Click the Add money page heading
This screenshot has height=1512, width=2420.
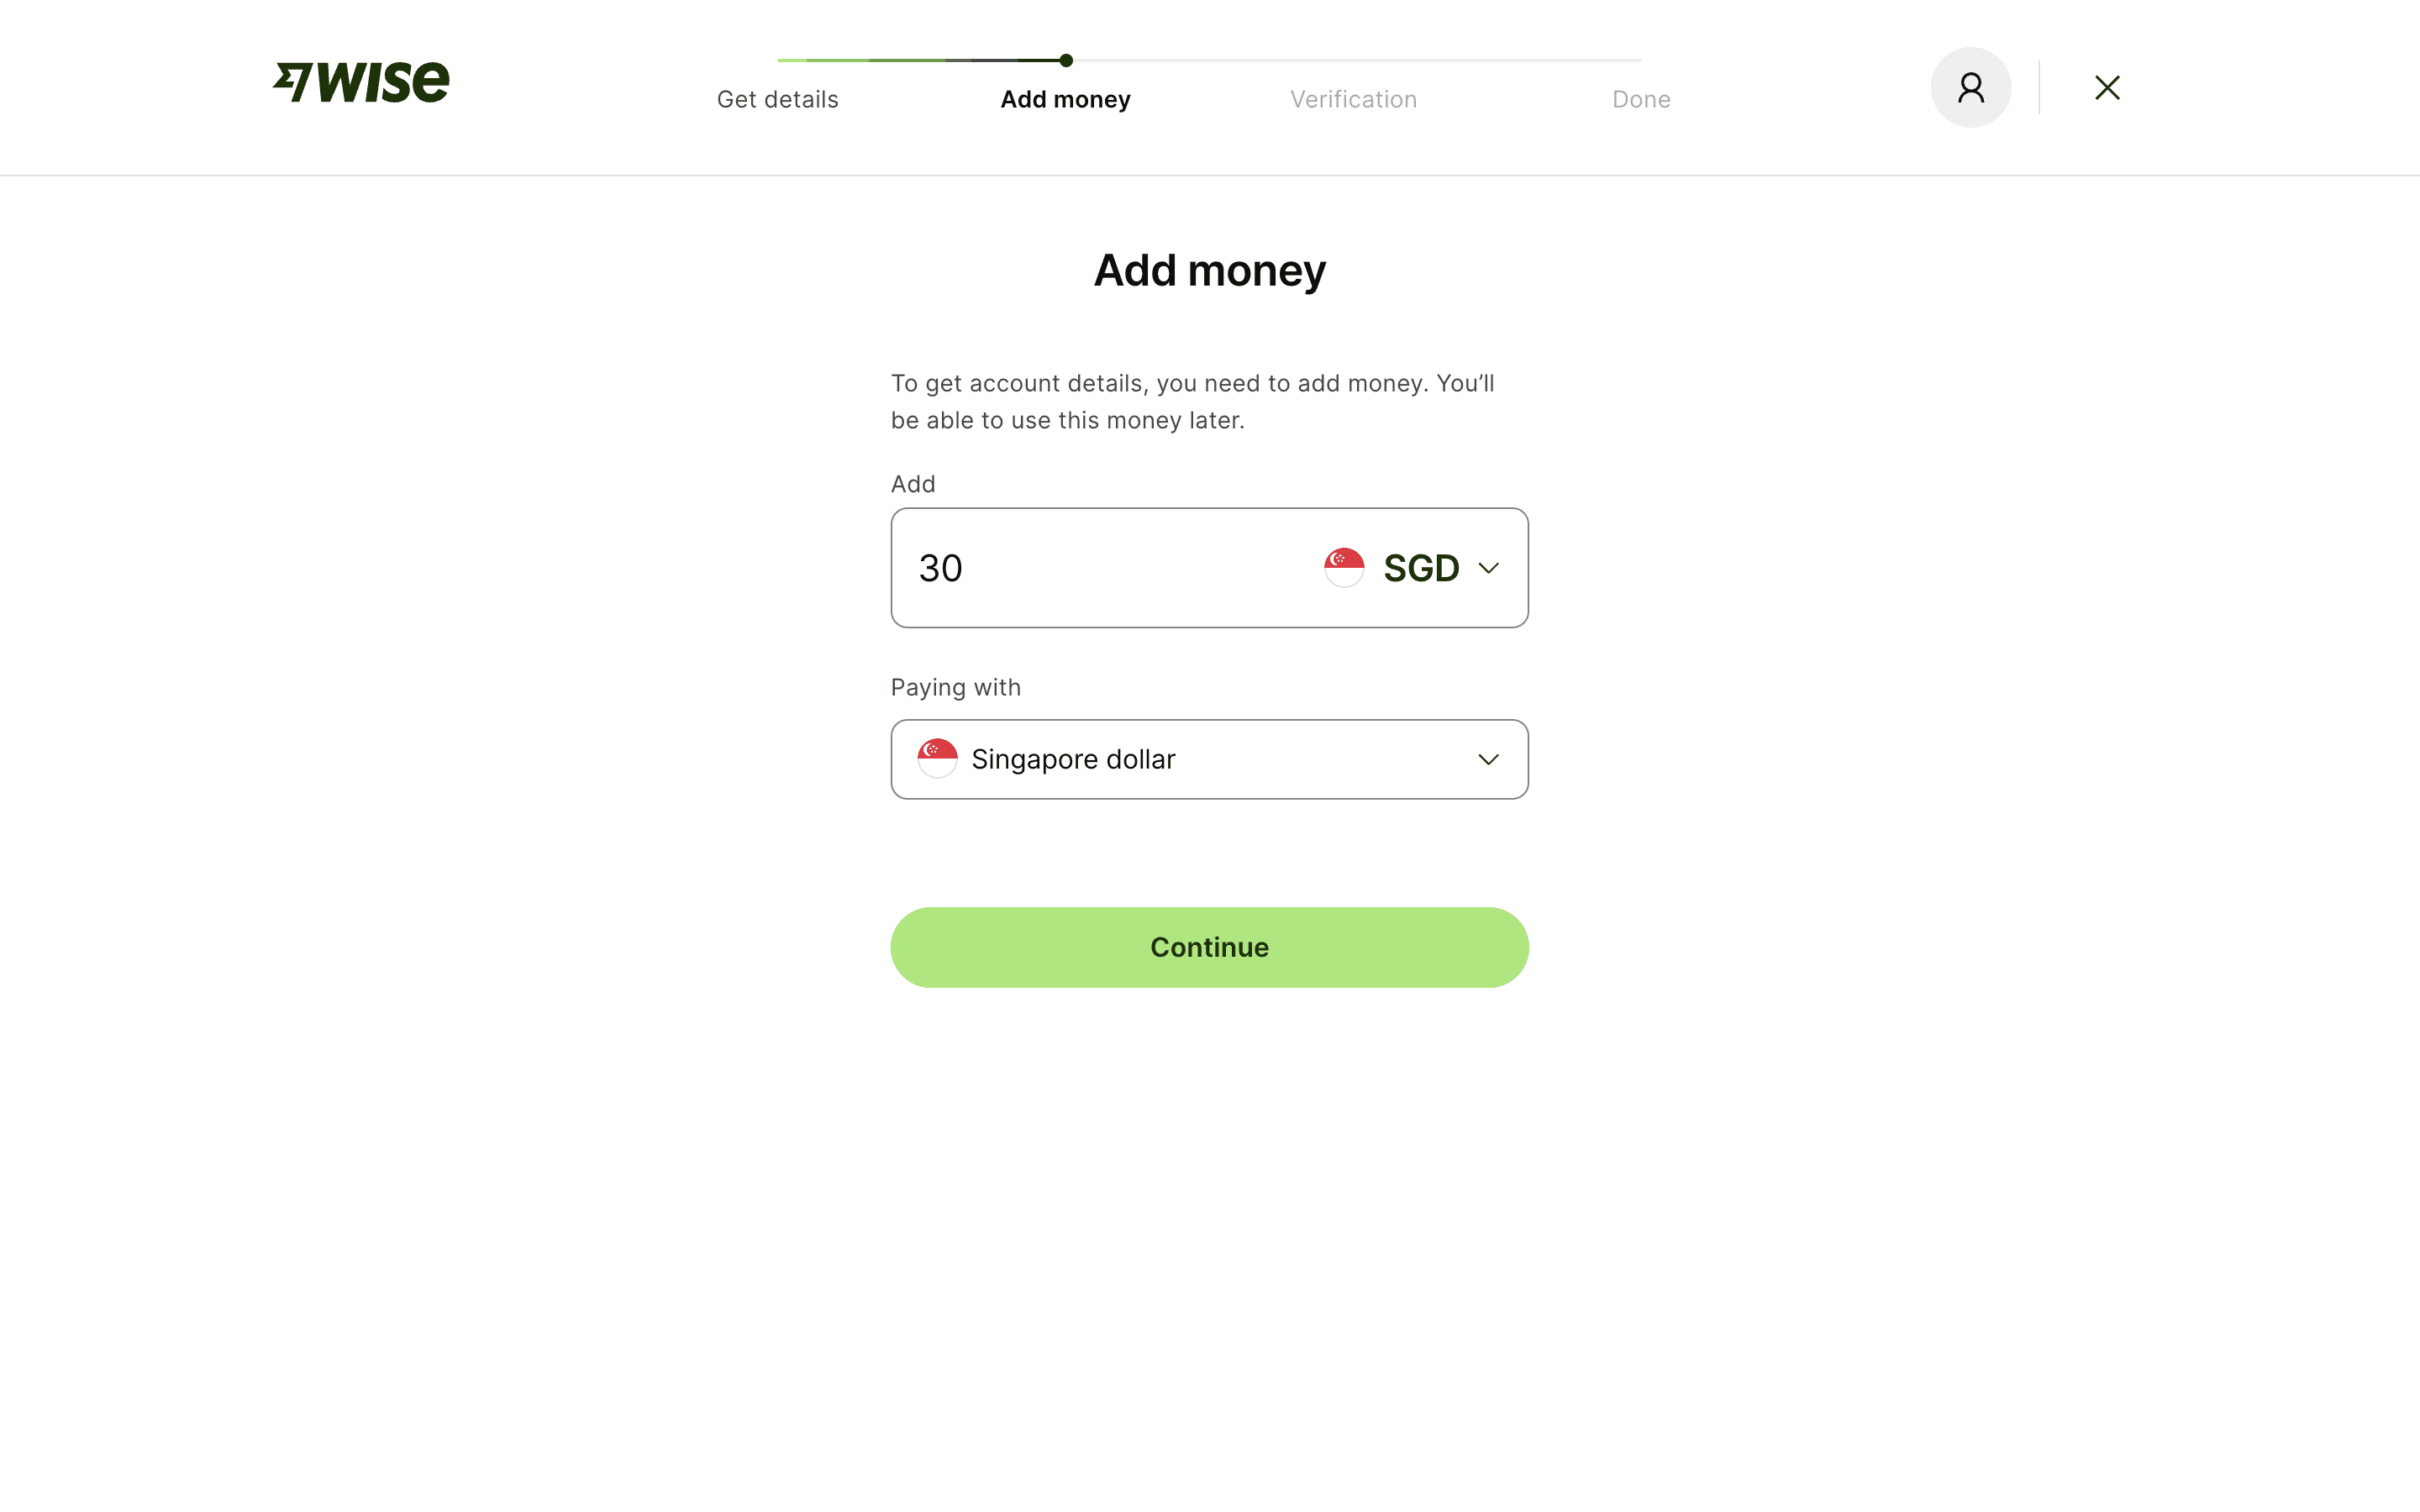pyautogui.click(x=1209, y=271)
